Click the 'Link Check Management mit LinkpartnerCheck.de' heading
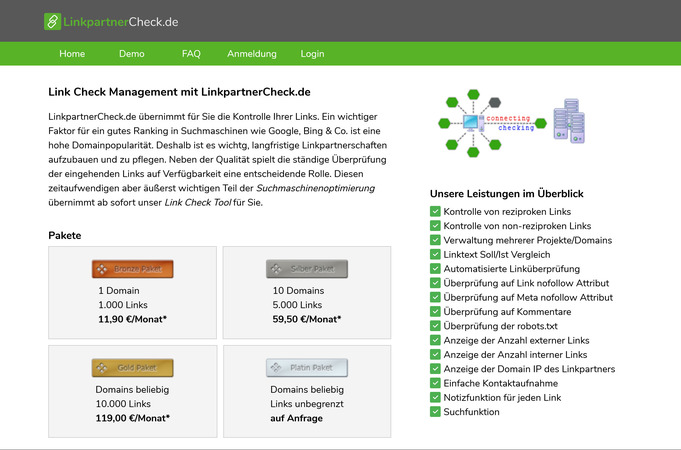This screenshot has height=450, width=681. (x=179, y=92)
